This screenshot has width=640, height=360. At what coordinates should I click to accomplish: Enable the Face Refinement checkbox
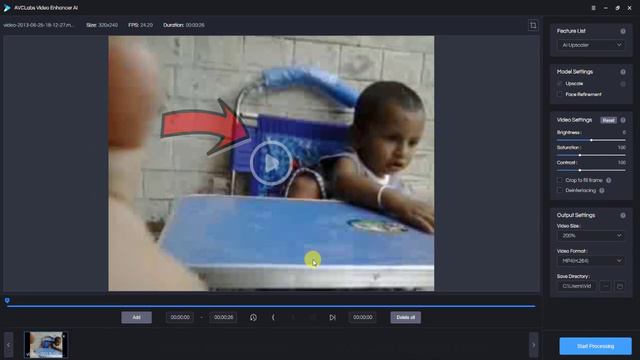coord(560,94)
